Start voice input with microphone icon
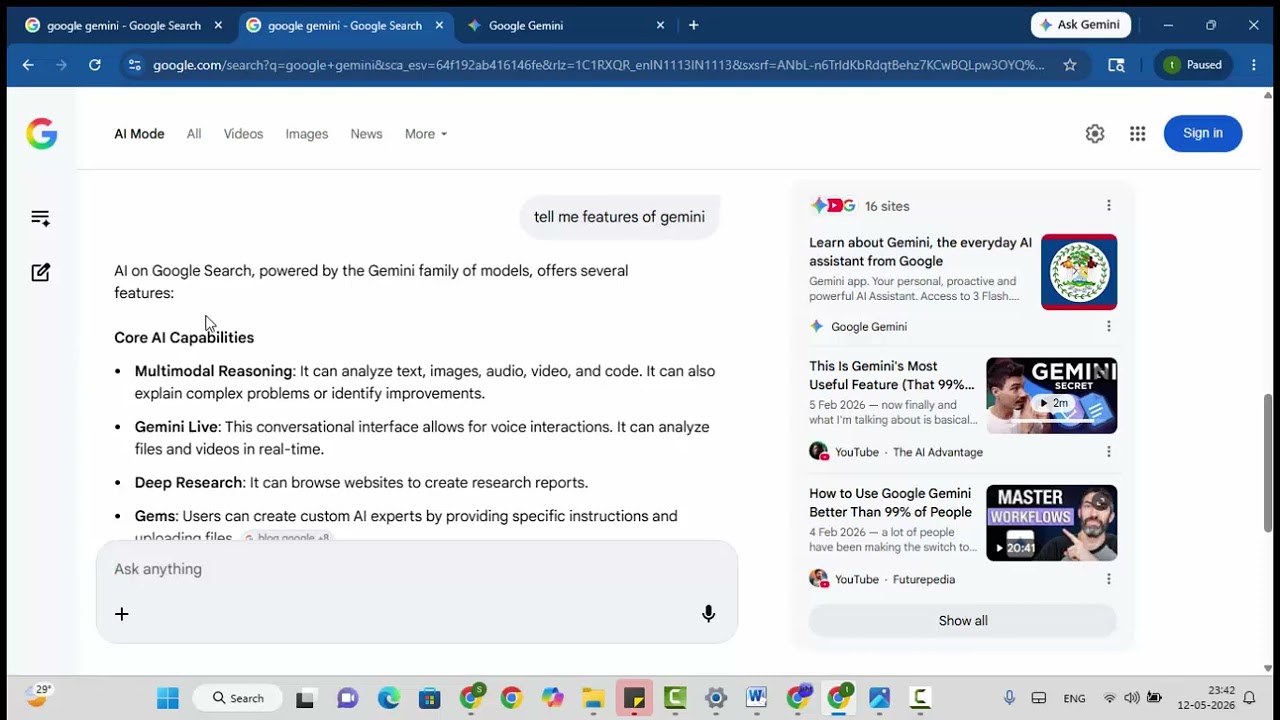This screenshot has height=720, width=1280. click(x=708, y=614)
